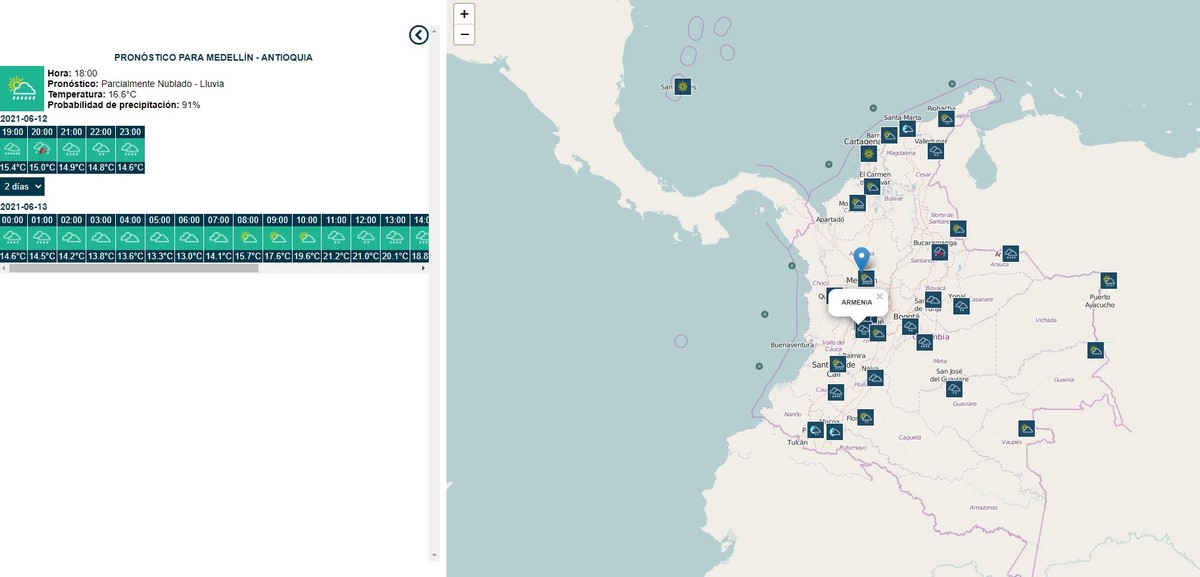Zoom out of the map

pos(464,35)
